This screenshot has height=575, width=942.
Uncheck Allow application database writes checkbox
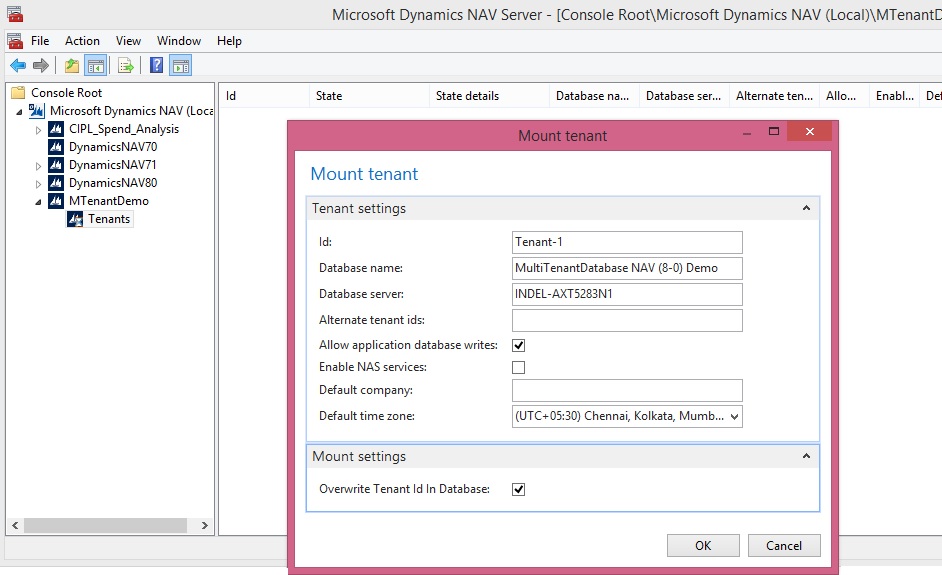[x=519, y=345]
